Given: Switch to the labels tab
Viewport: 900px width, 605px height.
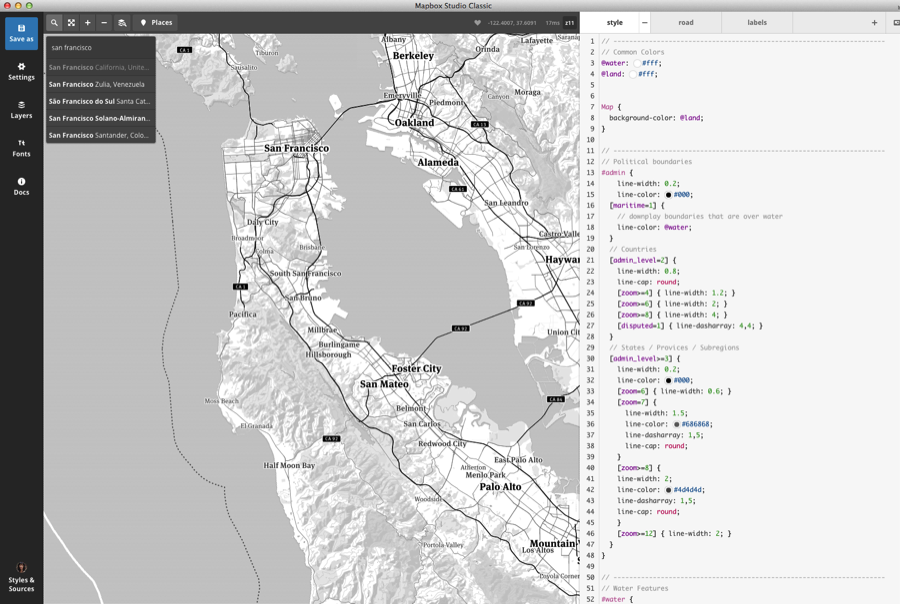Looking at the screenshot, I should 757,22.
